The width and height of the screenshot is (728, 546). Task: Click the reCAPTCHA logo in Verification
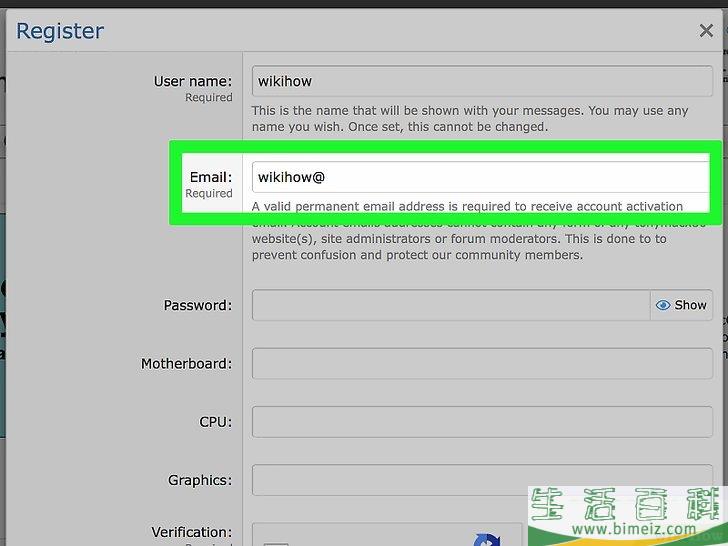coord(487,540)
